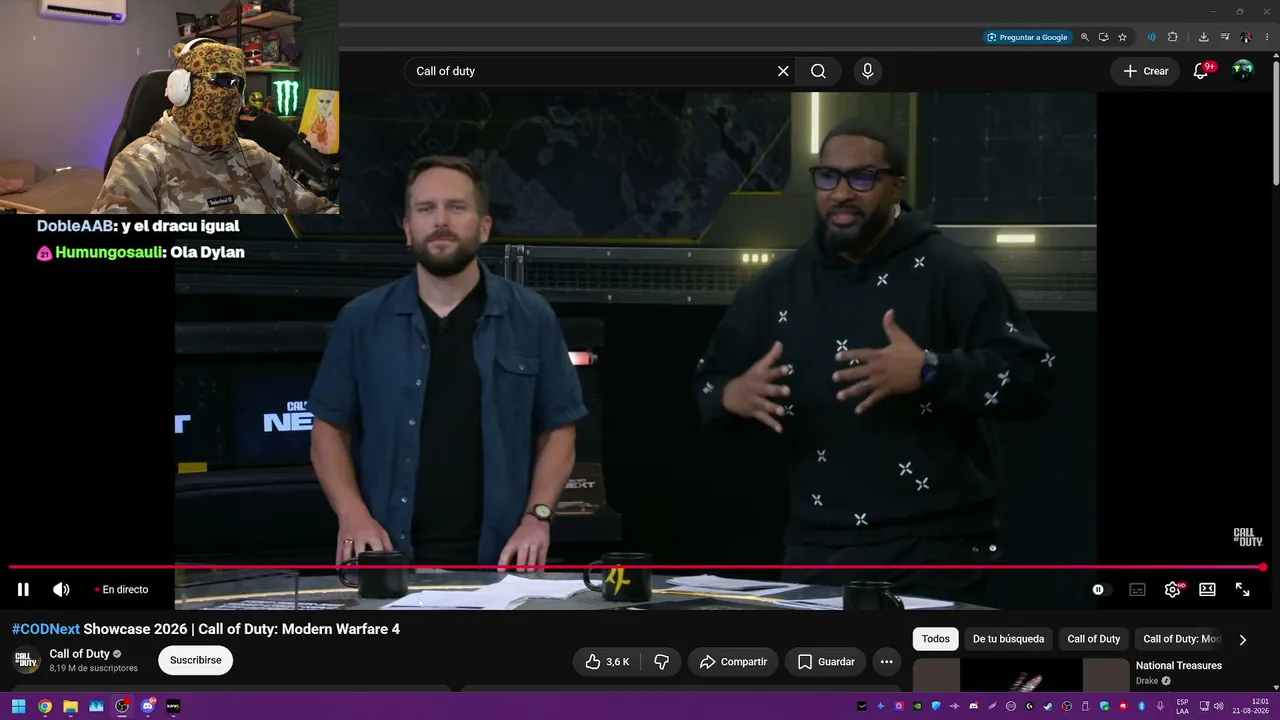The width and height of the screenshot is (1280, 720).
Task: Click the Compartir button
Action: (x=733, y=662)
